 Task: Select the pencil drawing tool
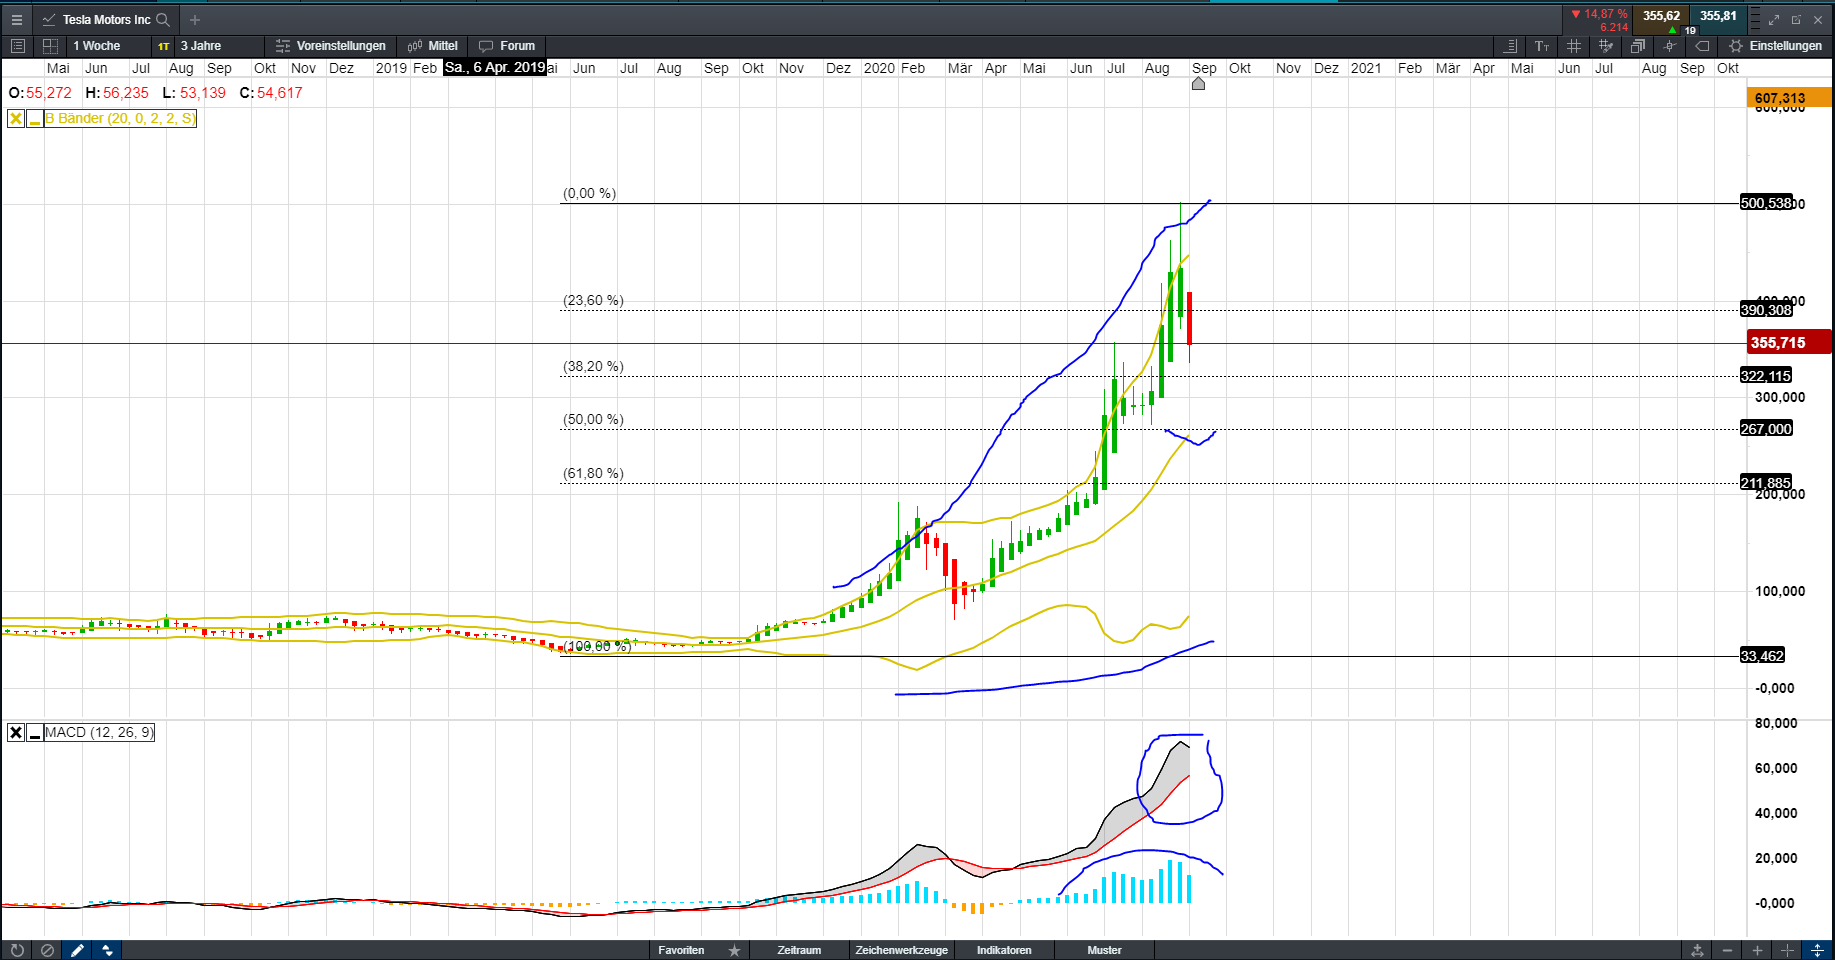pyautogui.click(x=77, y=950)
